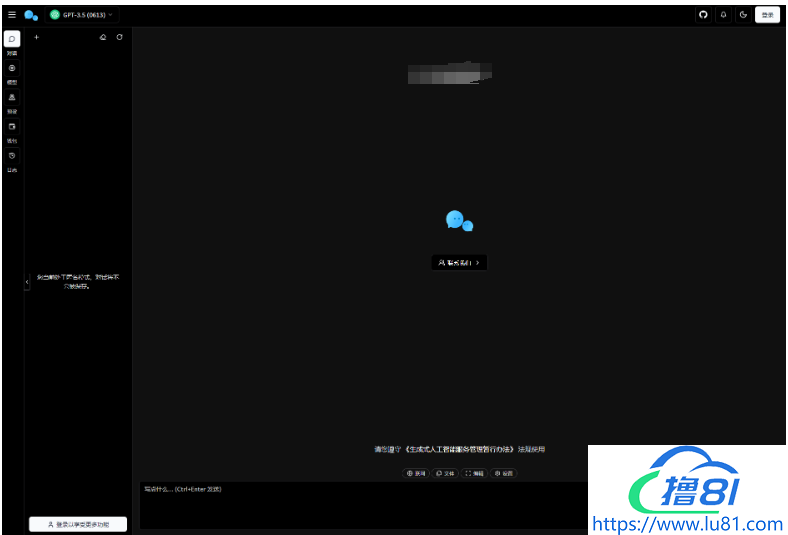Open the presets (预设) sidebar section
This screenshot has height=535, width=788.
coord(12,98)
